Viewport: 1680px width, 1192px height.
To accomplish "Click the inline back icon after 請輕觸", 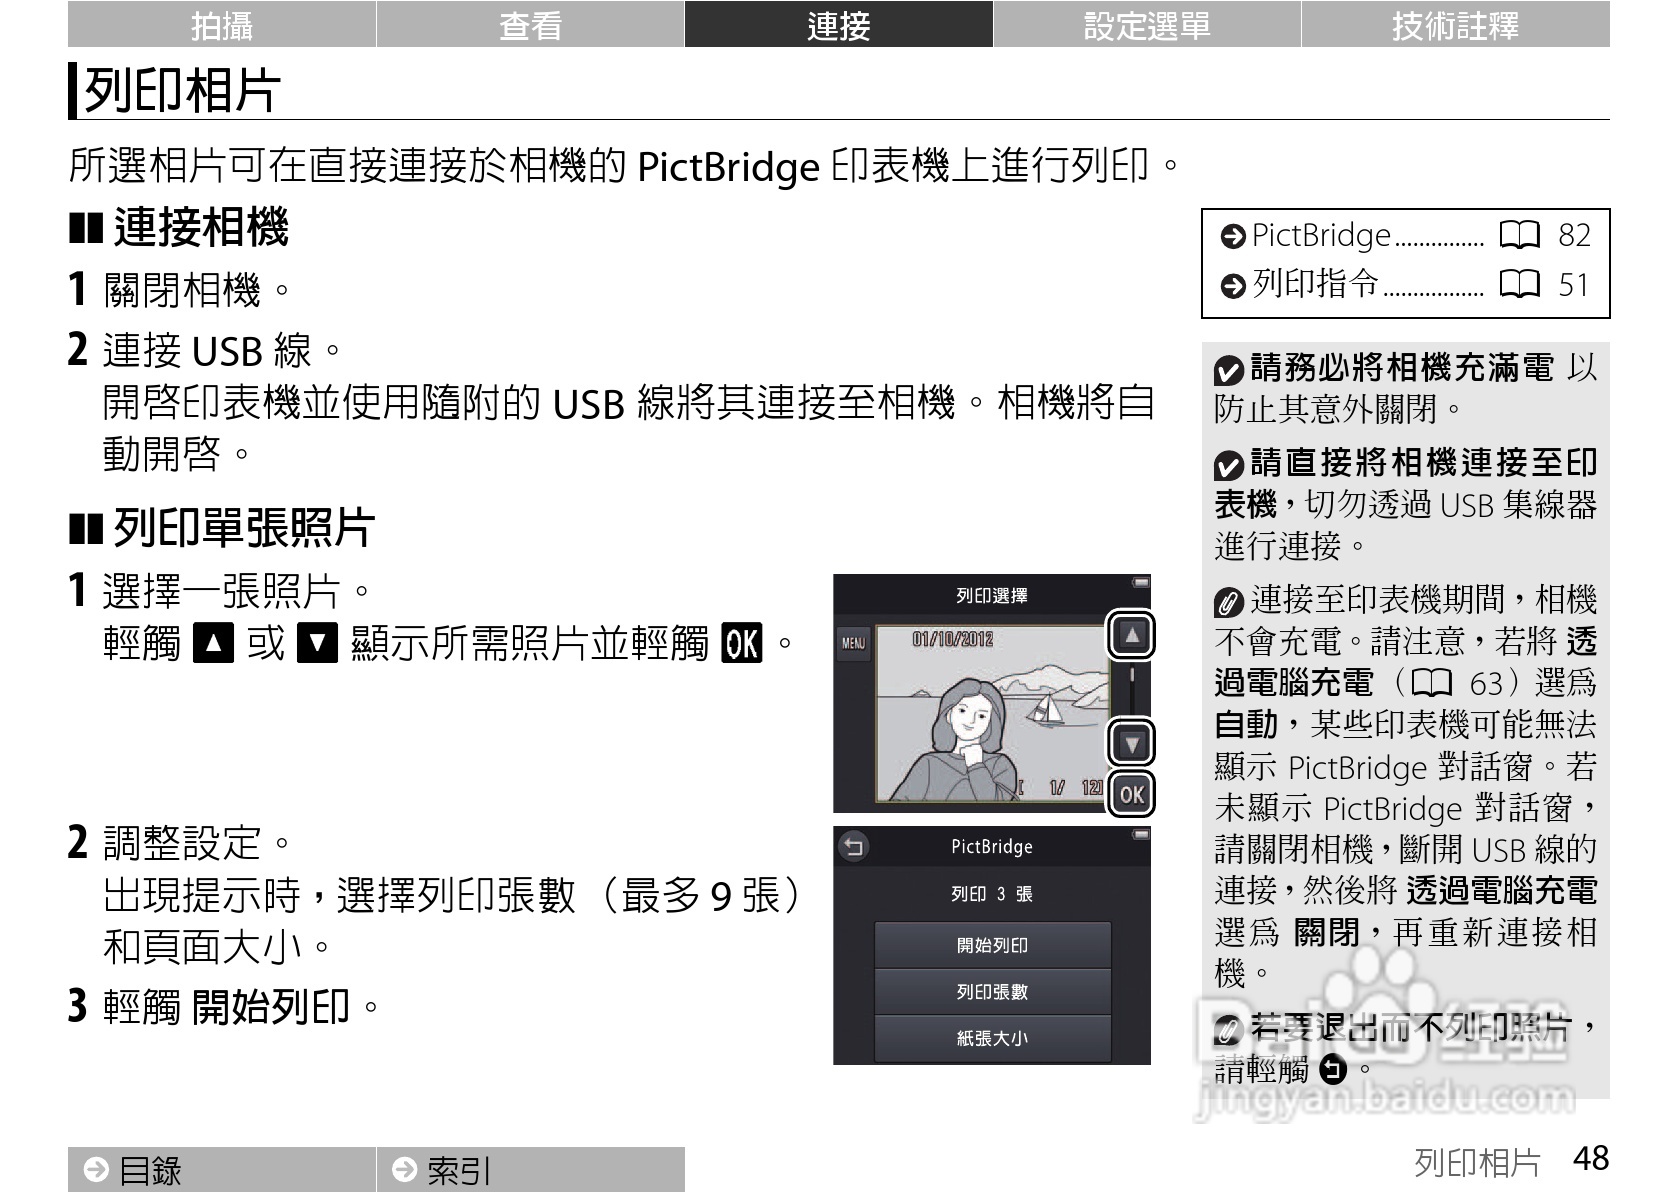I will pyautogui.click(x=1333, y=1069).
